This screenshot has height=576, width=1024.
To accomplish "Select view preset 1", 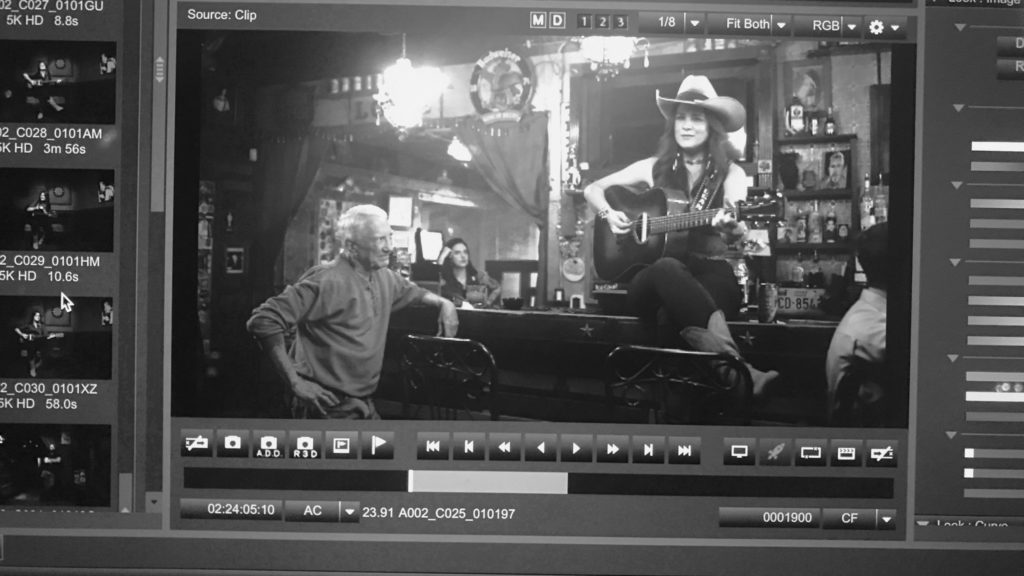I will point(584,22).
